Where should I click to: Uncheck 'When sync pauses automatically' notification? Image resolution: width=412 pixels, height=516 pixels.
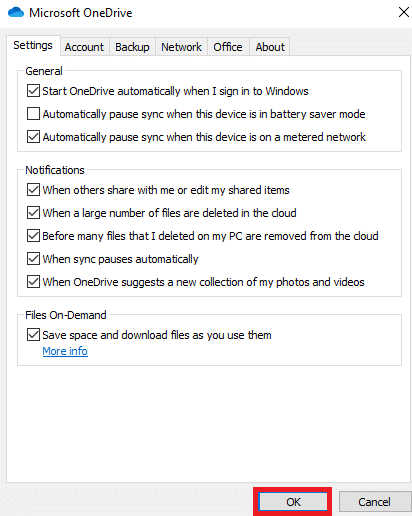pyautogui.click(x=33, y=259)
